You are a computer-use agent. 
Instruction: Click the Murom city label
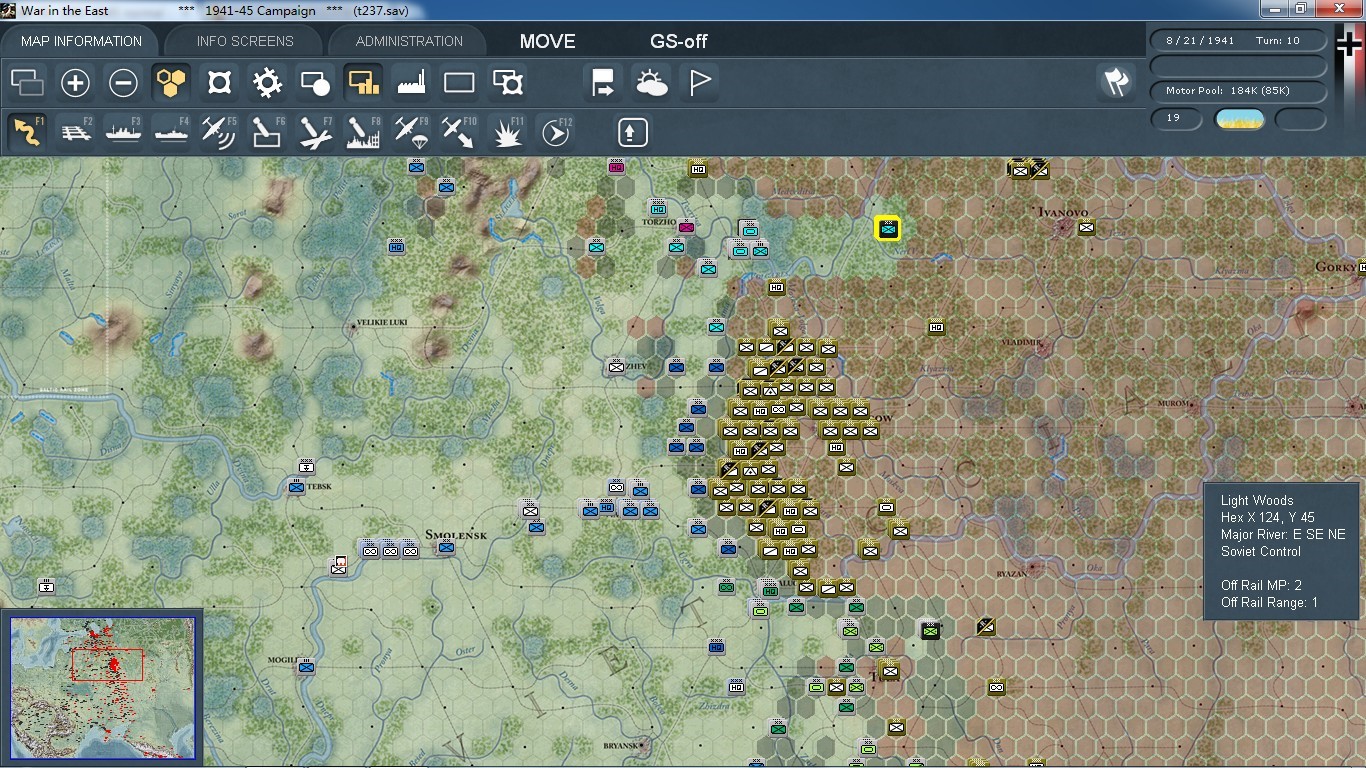[x=1174, y=403]
